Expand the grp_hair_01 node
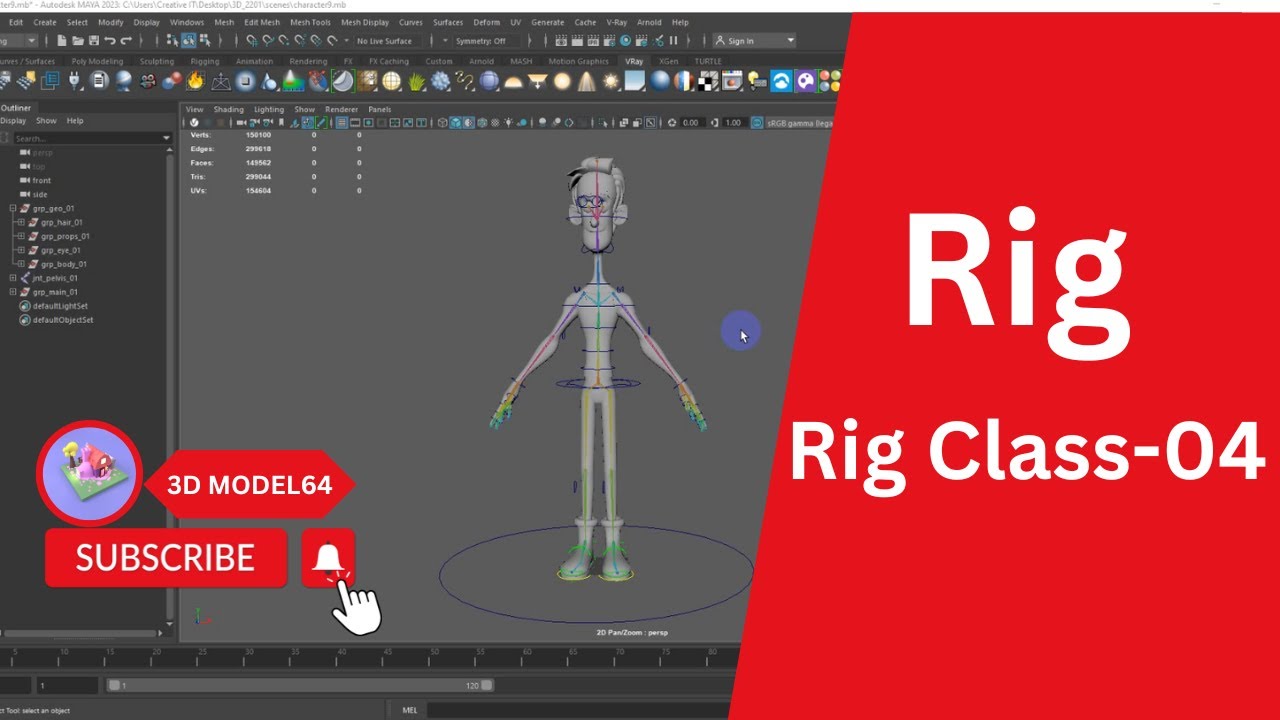This screenshot has width=1280, height=720. pos(21,222)
